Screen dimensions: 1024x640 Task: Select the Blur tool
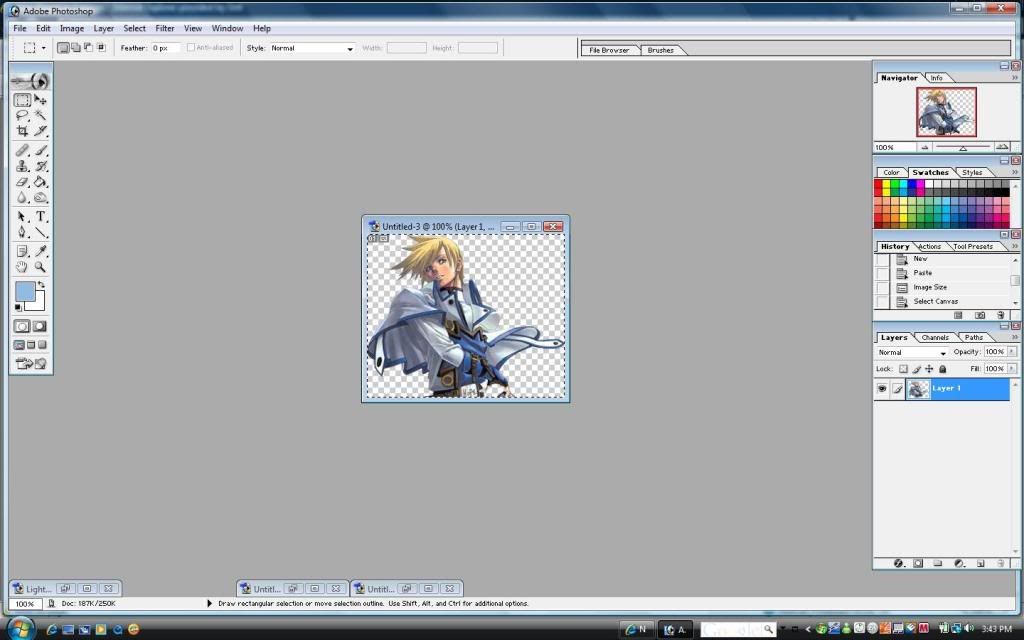[x=22, y=198]
